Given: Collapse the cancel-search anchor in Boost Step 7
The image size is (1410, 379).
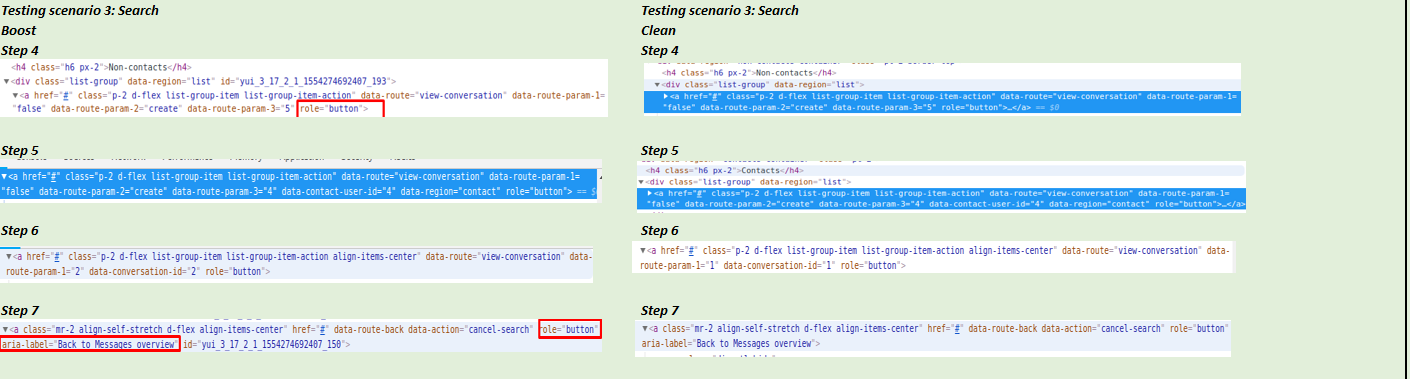Looking at the screenshot, I should 5,329.
